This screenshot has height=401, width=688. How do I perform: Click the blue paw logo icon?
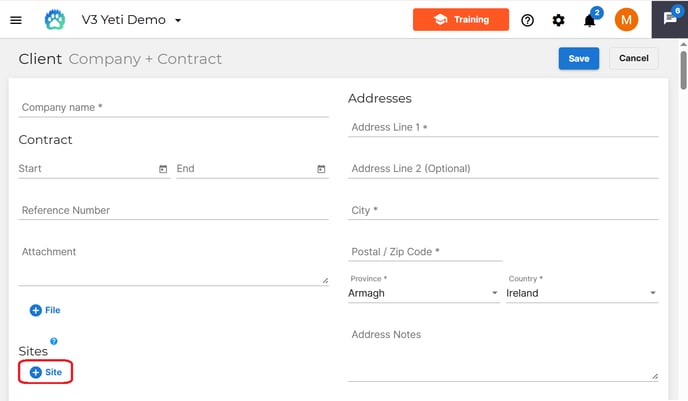point(55,20)
